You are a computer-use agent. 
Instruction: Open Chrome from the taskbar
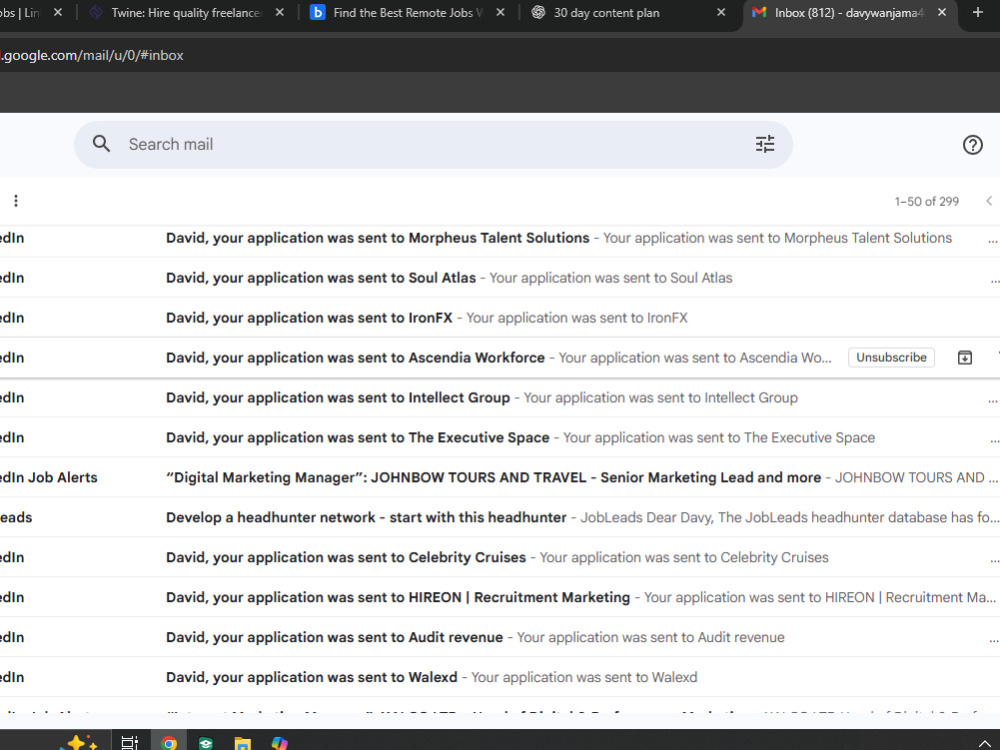(x=169, y=742)
